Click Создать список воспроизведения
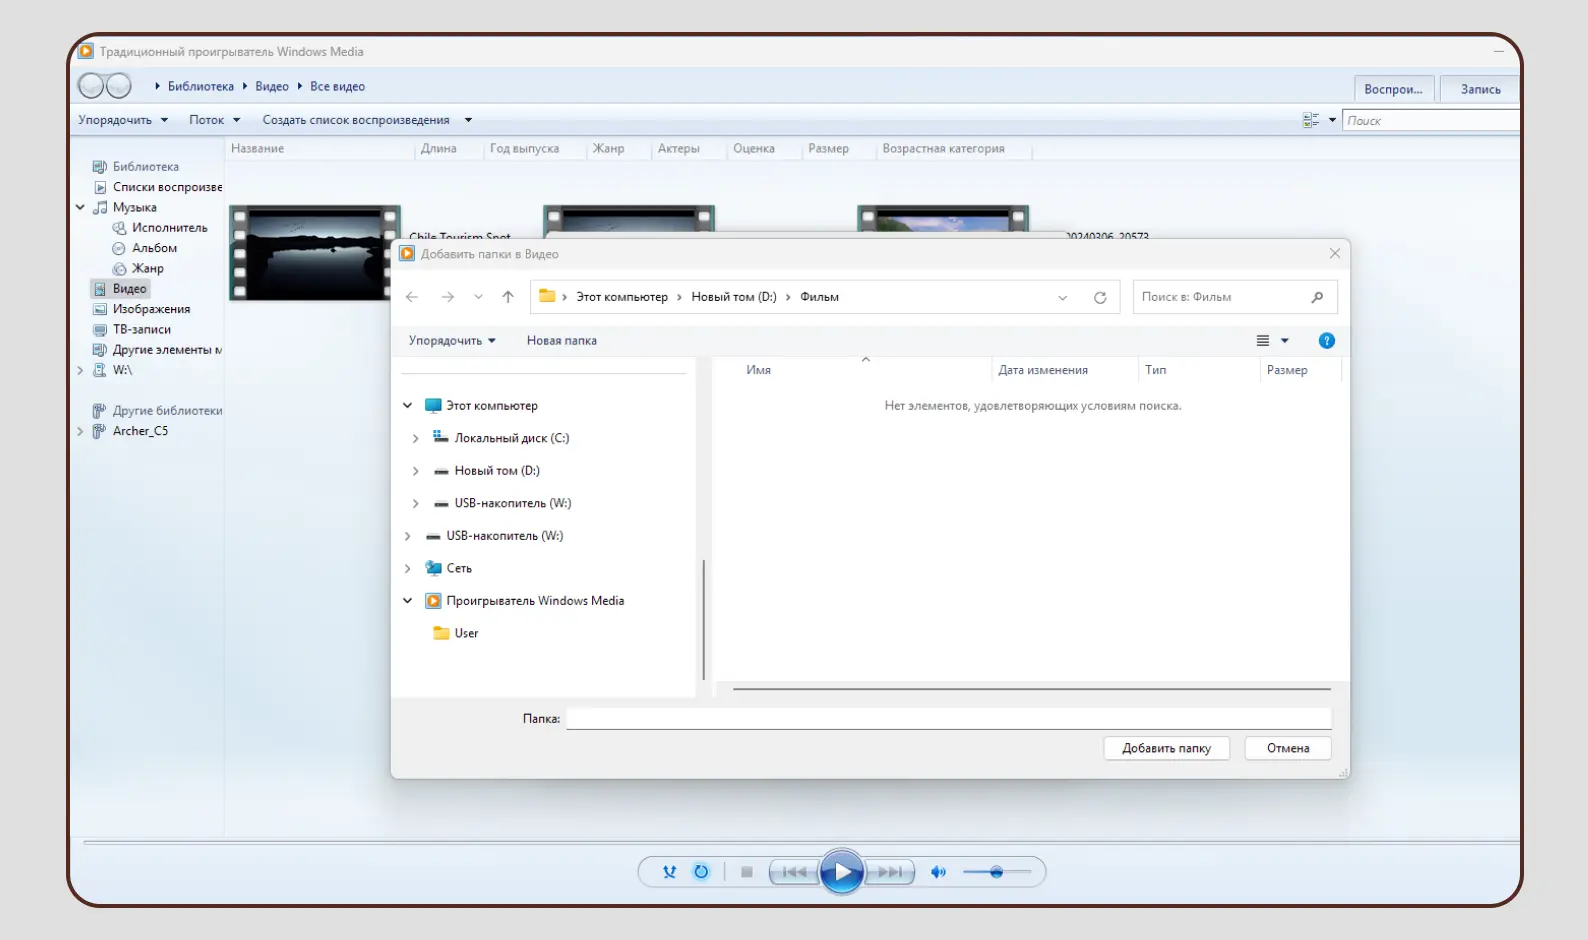This screenshot has height=940, width=1588. [x=356, y=120]
